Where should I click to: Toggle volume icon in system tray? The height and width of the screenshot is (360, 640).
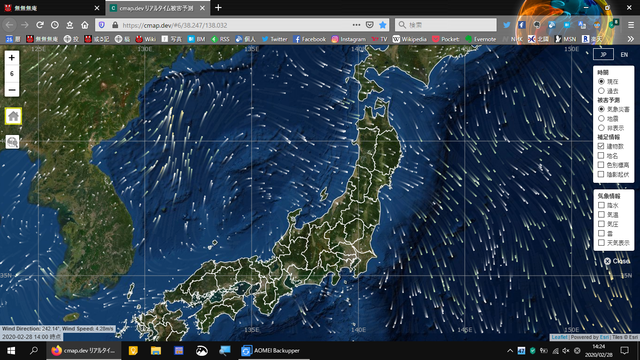click(566, 351)
